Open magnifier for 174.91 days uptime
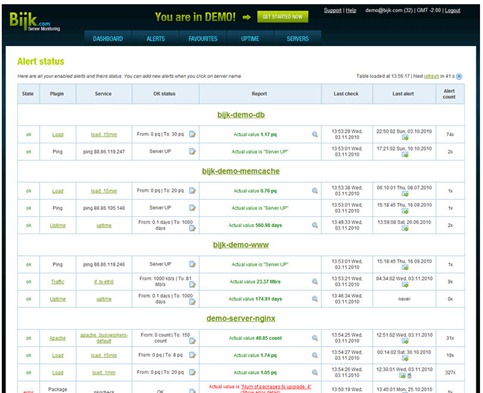 pos(315,299)
